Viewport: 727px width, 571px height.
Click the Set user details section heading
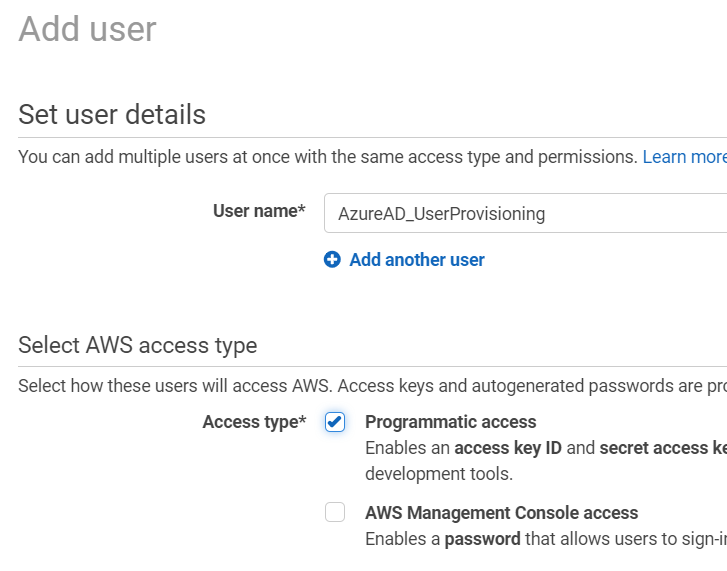click(112, 115)
